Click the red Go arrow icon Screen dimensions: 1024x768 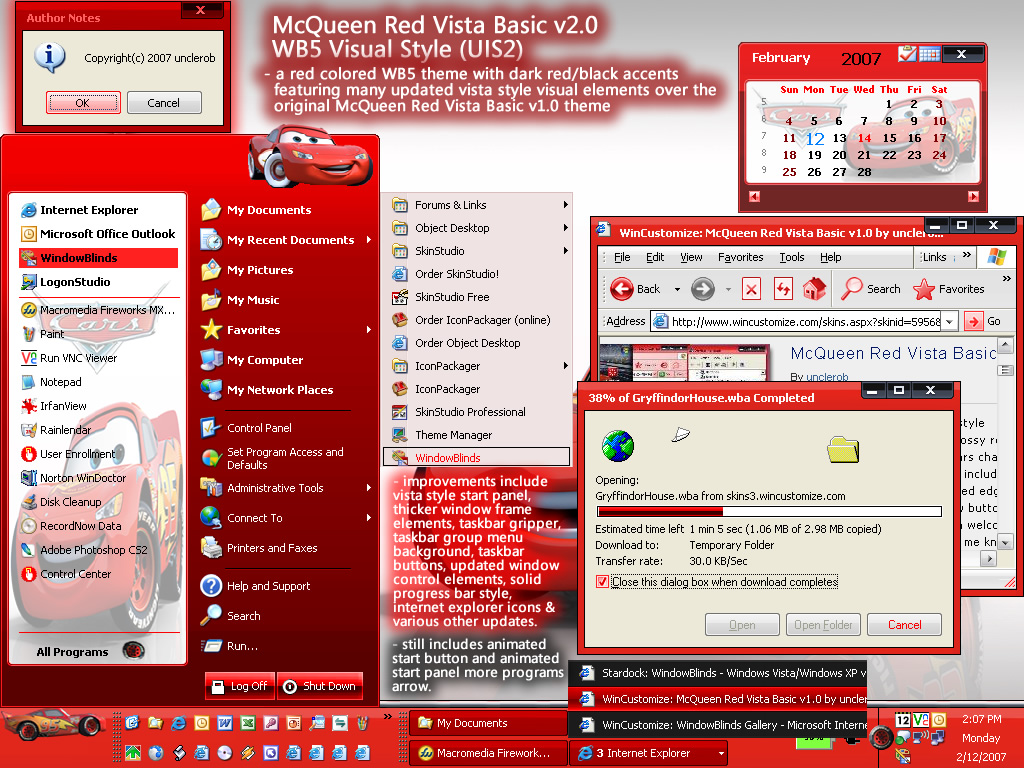(x=973, y=321)
